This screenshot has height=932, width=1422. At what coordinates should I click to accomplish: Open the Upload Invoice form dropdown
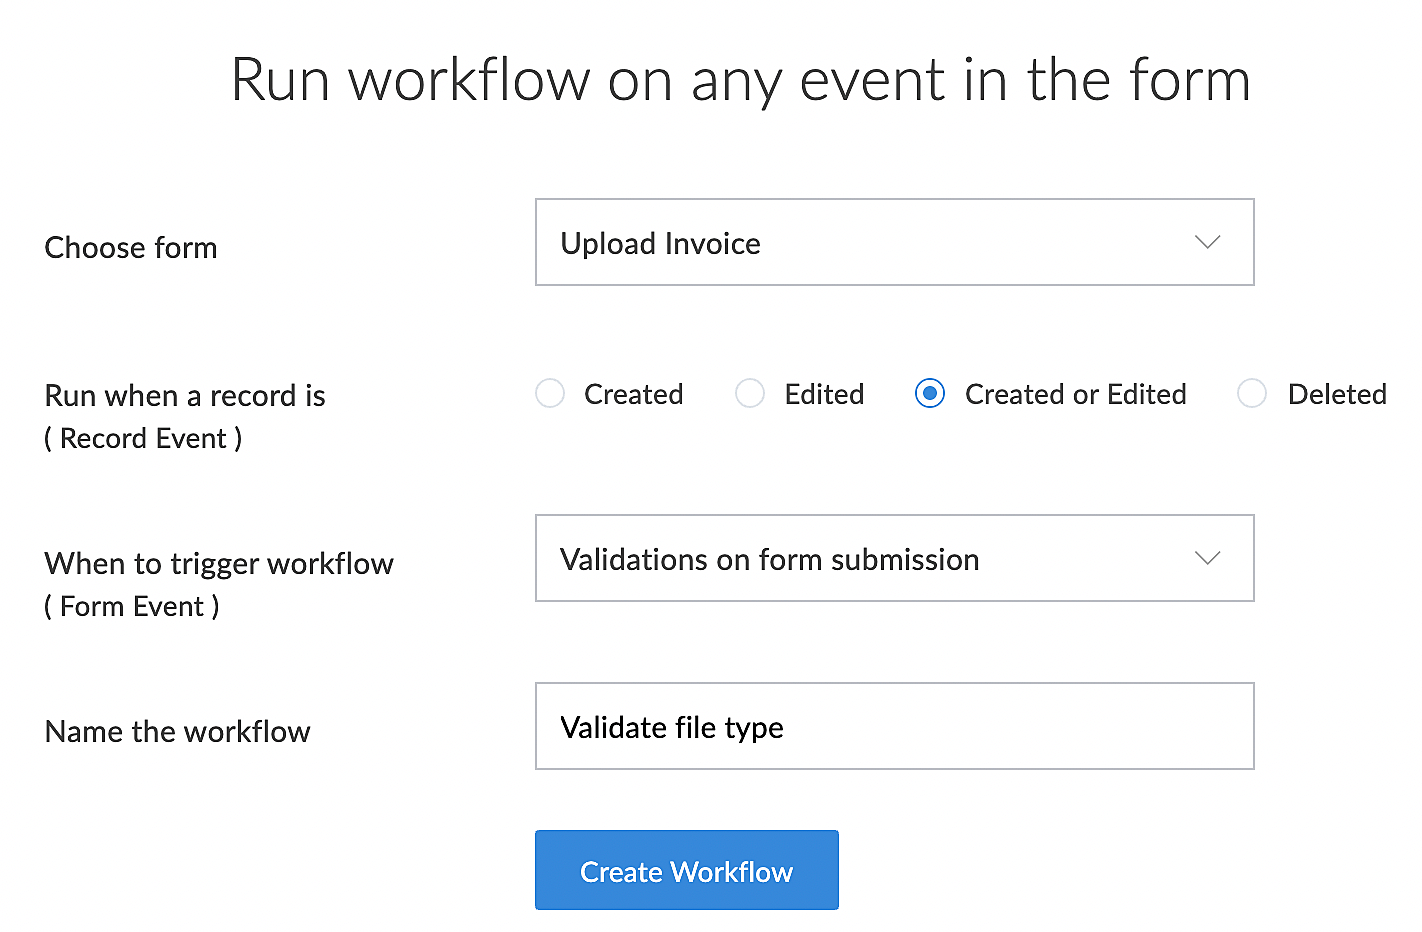(x=894, y=242)
